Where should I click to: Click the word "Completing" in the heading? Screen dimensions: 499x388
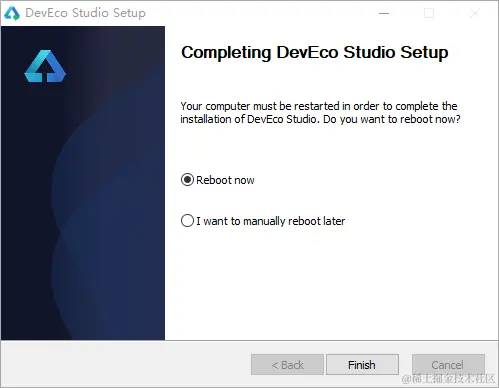point(226,53)
